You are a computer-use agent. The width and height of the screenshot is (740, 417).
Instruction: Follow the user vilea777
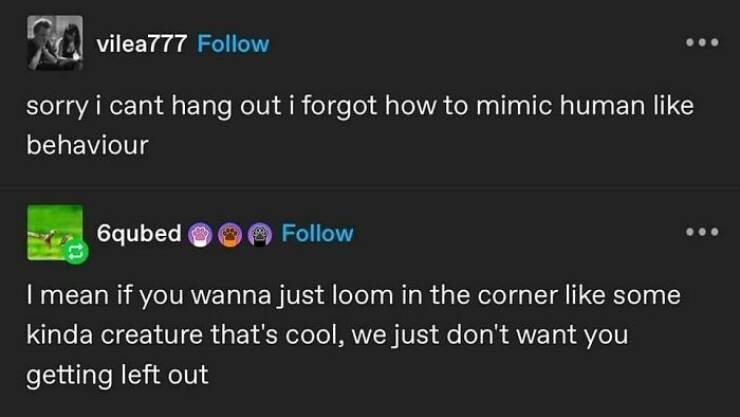[233, 45]
